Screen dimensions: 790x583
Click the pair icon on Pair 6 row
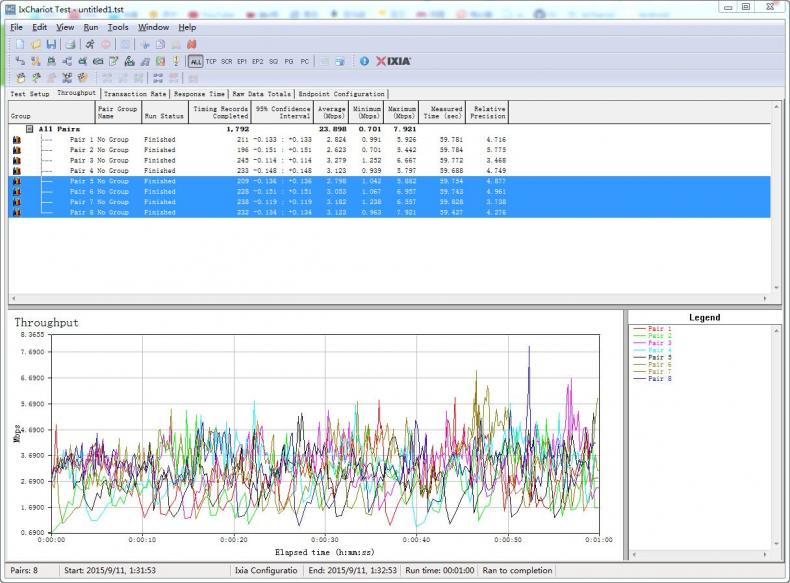(x=17, y=192)
